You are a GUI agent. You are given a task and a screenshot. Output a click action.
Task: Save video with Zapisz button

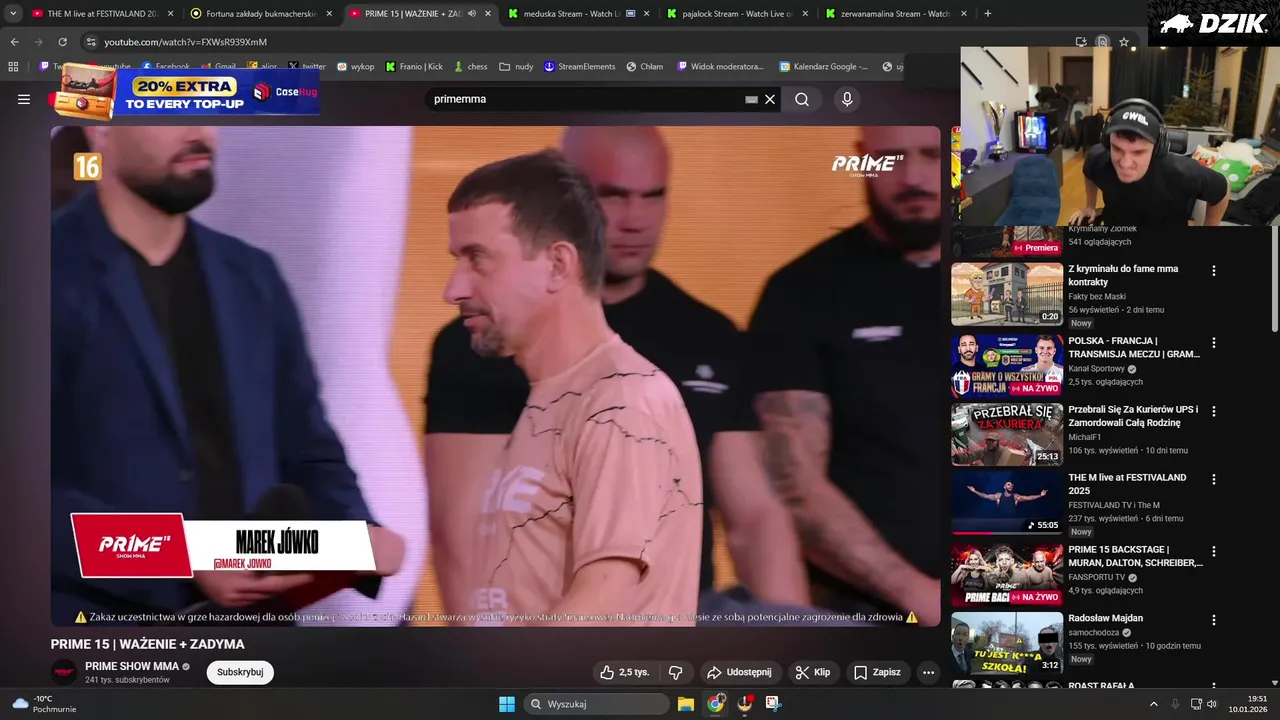(x=877, y=672)
